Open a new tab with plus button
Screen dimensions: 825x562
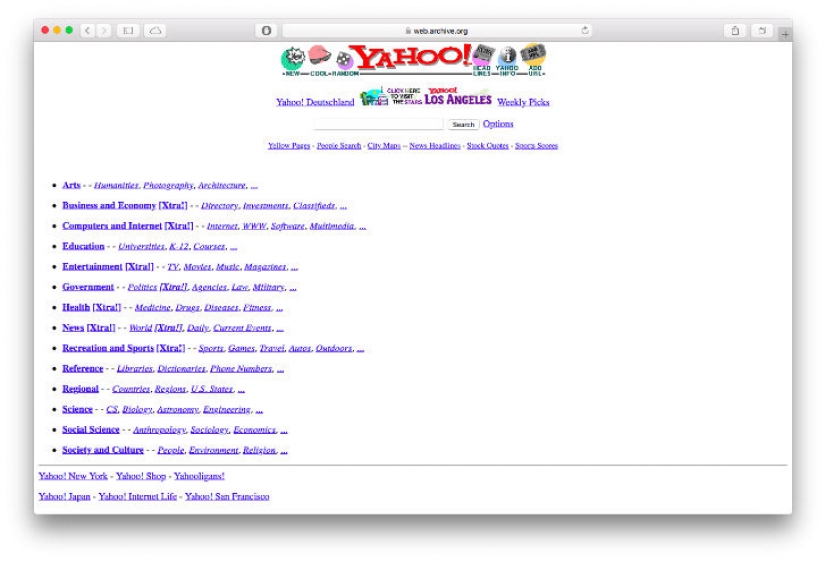point(784,33)
